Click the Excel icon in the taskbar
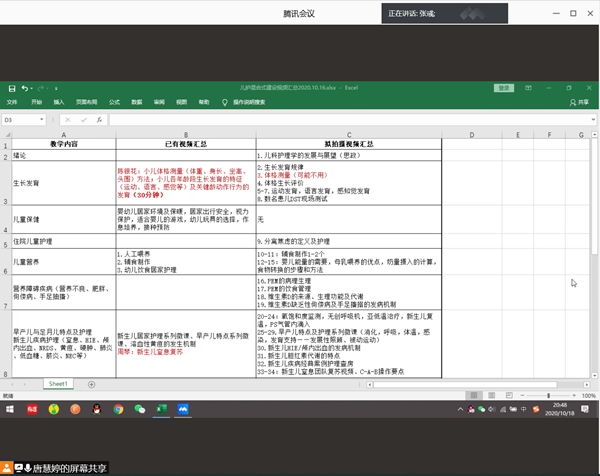 [162, 408]
